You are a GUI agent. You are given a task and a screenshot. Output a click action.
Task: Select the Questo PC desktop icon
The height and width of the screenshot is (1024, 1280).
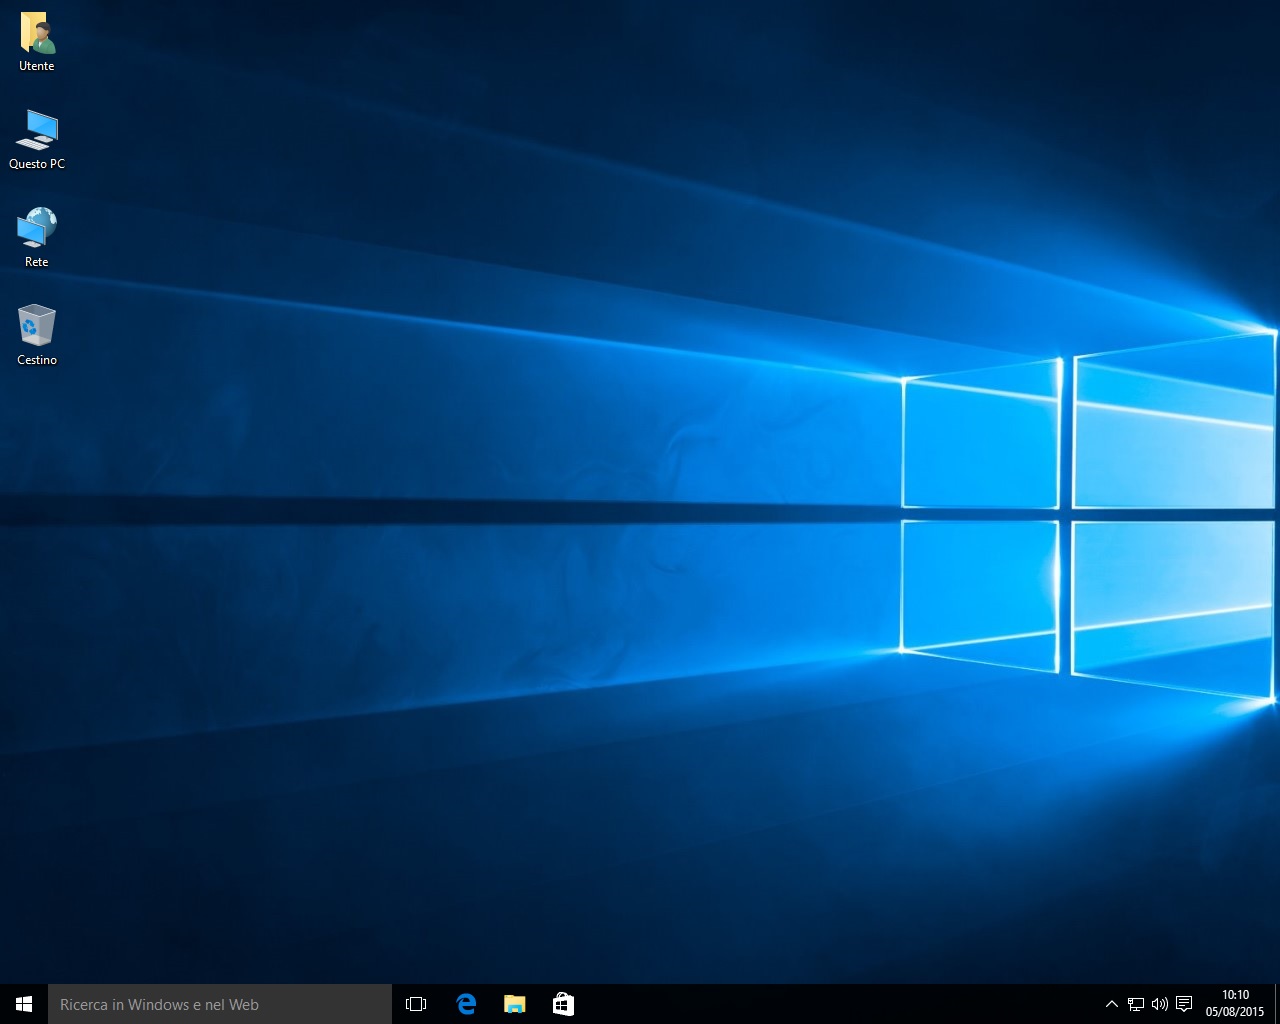37,140
